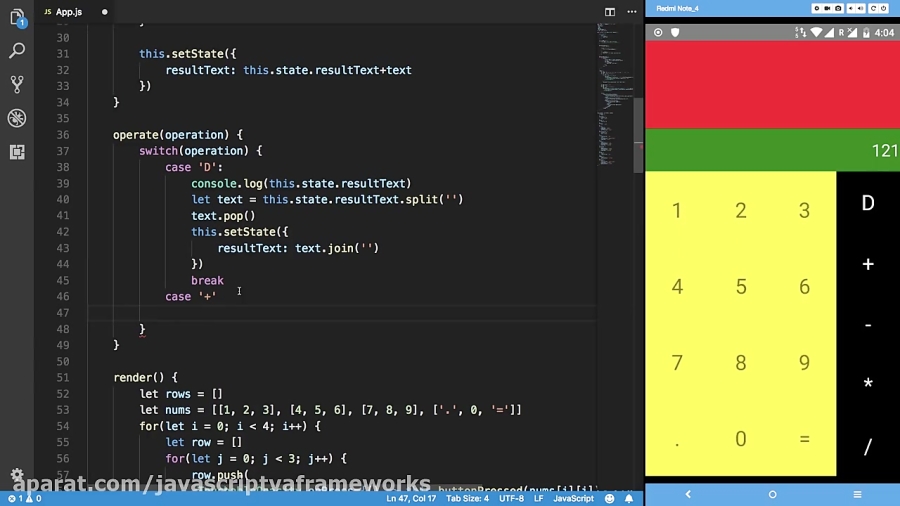The width and height of the screenshot is (900, 506).
Task: Open the Extensions view in the activity bar
Action: [17, 152]
